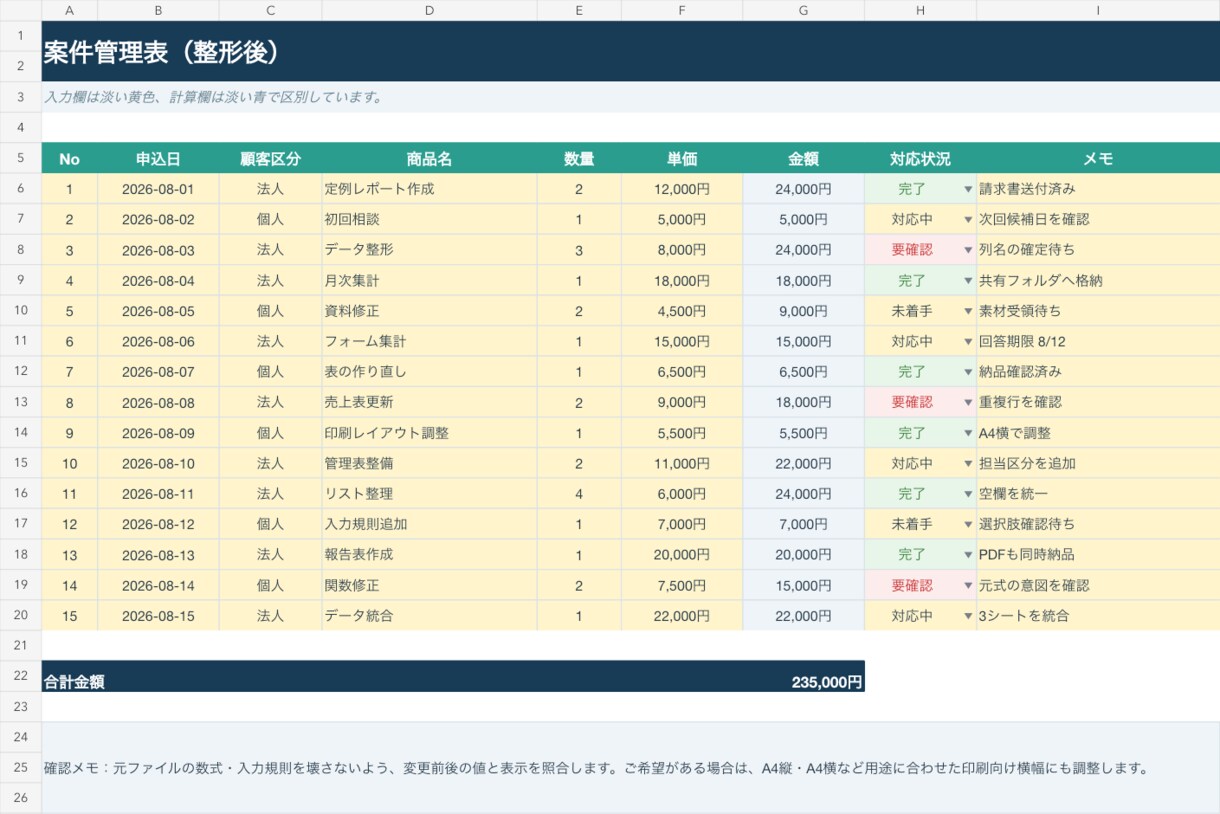Click the 確認メモ note text
The image size is (1220, 814).
(x=595, y=769)
